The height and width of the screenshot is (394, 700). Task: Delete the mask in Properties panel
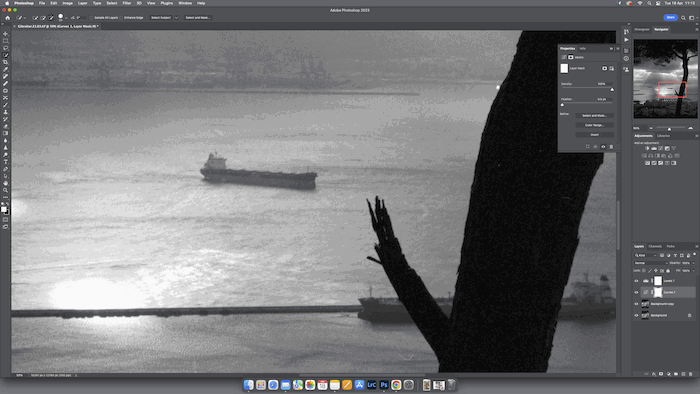click(x=611, y=146)
